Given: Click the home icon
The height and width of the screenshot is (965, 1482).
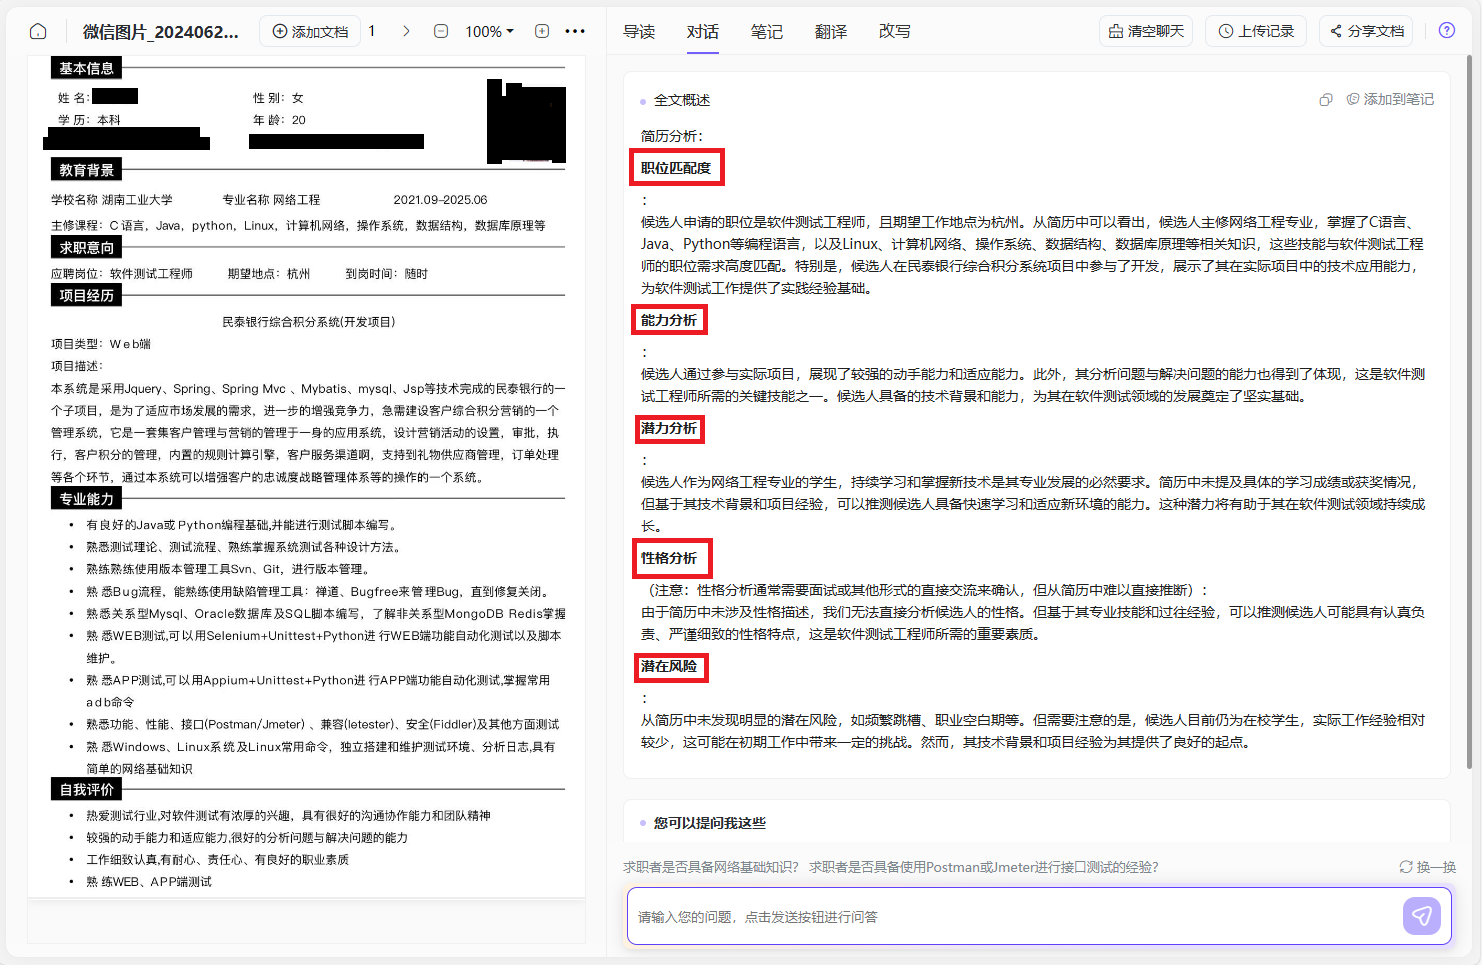Looking at the screenshot, I should coord(38,31).
